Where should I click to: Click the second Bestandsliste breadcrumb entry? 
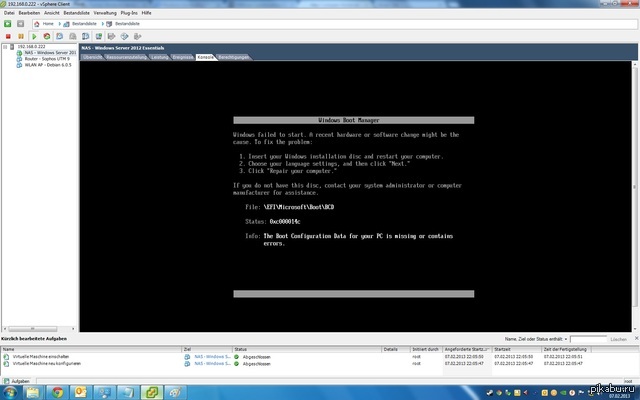127,24
